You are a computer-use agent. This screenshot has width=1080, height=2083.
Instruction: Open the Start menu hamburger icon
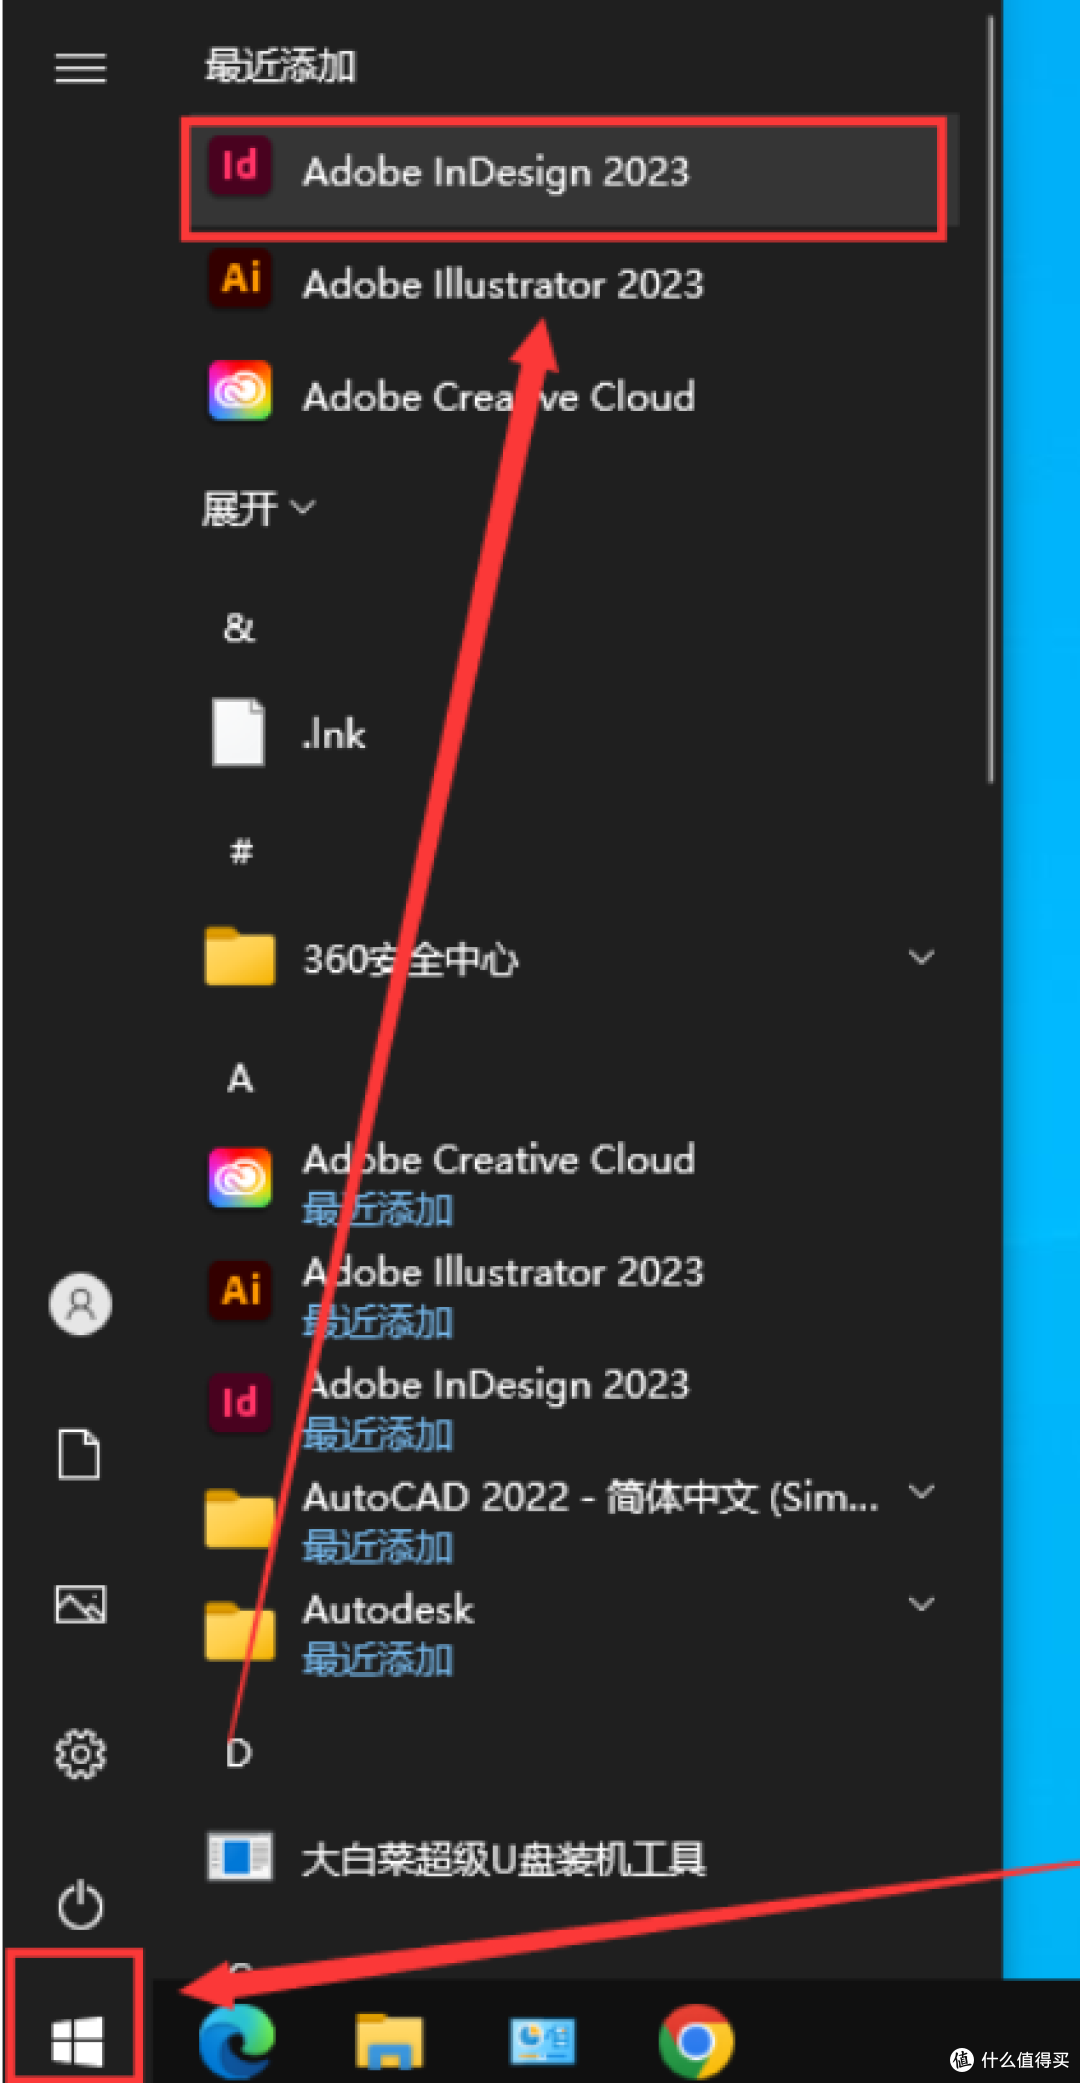click(x=80, y=68)
